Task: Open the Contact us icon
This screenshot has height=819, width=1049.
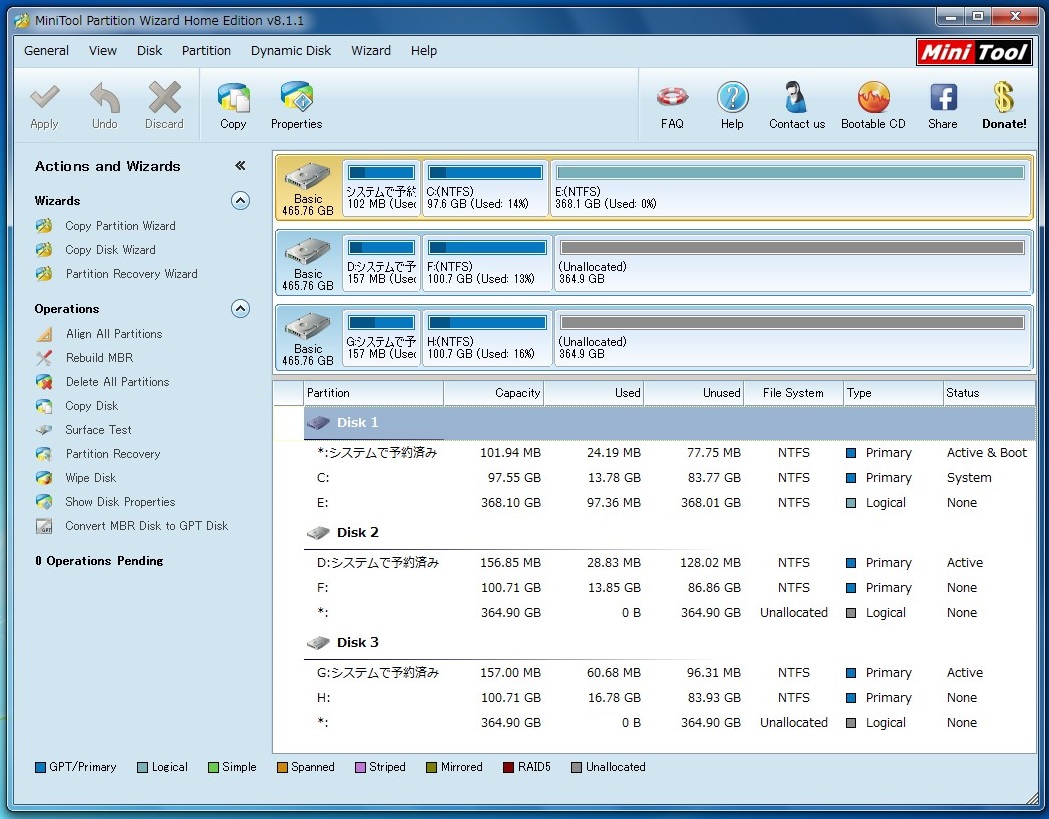Action: pos(795,97)
